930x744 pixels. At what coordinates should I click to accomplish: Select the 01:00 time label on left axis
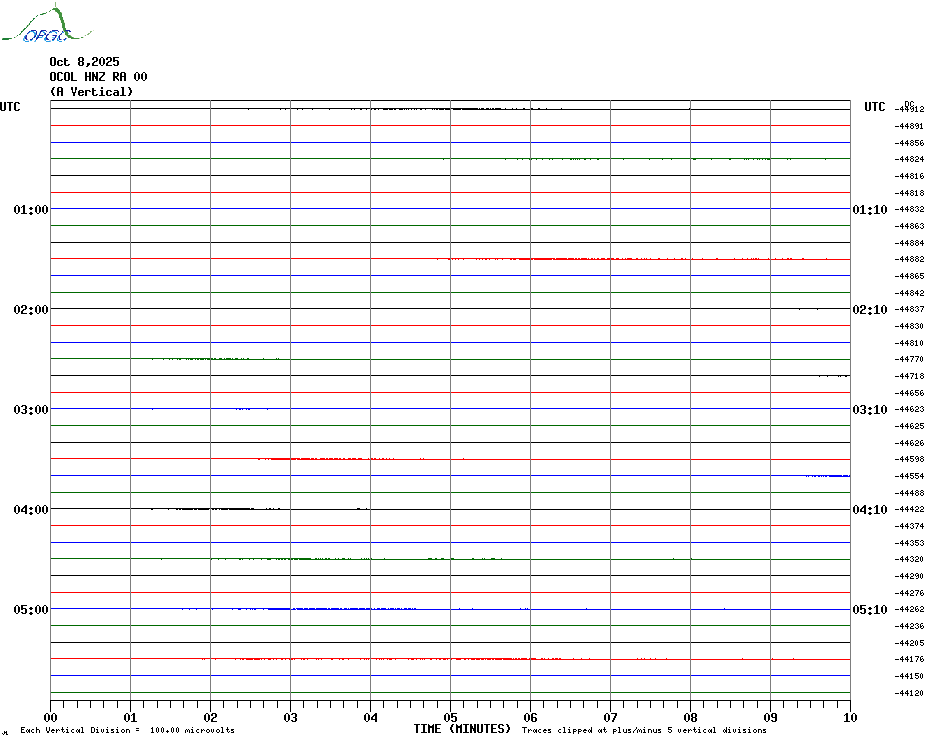tap(31, 210)
